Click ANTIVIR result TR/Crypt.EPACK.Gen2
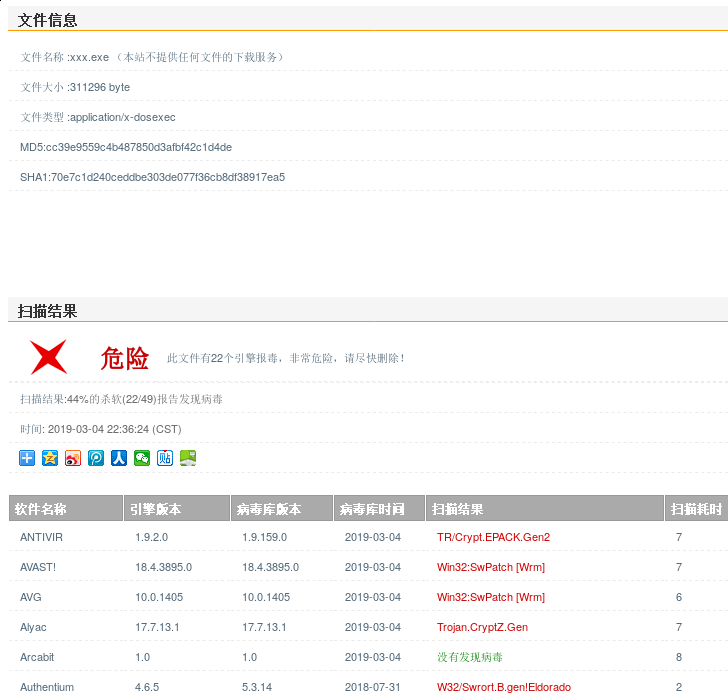 click(x=494, y=537)
